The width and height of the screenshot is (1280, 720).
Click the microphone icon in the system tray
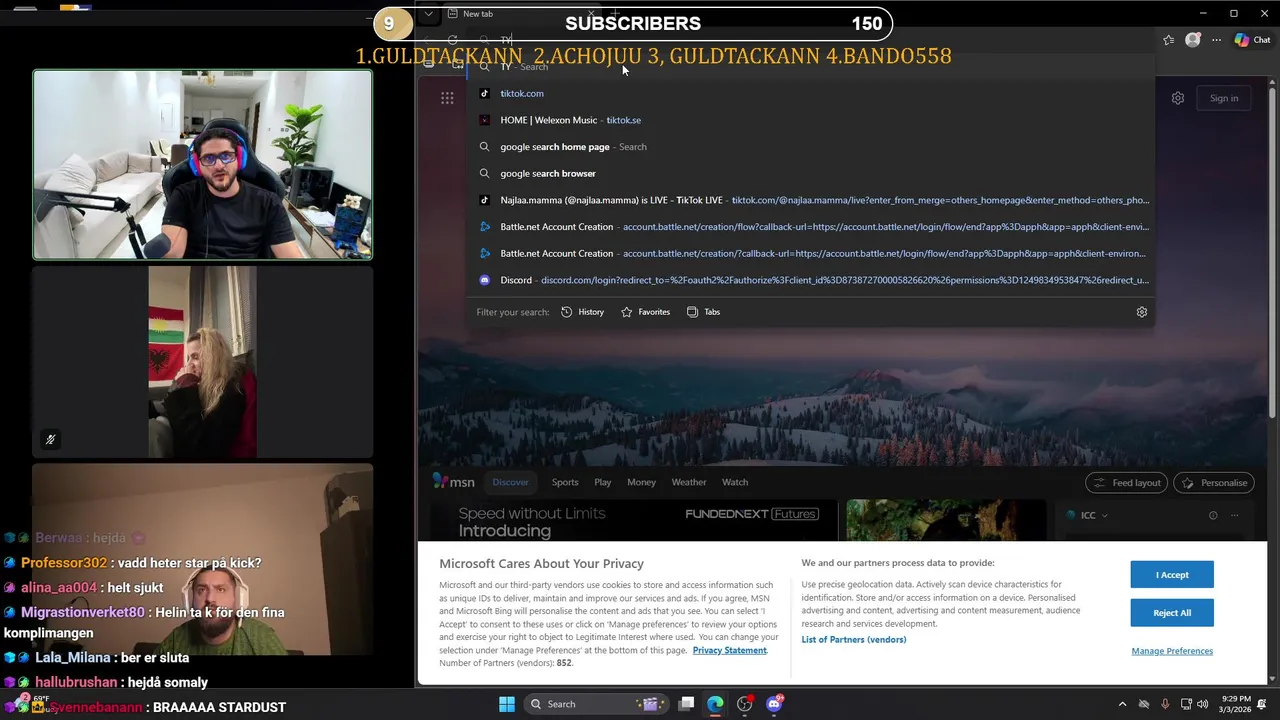1165,704
